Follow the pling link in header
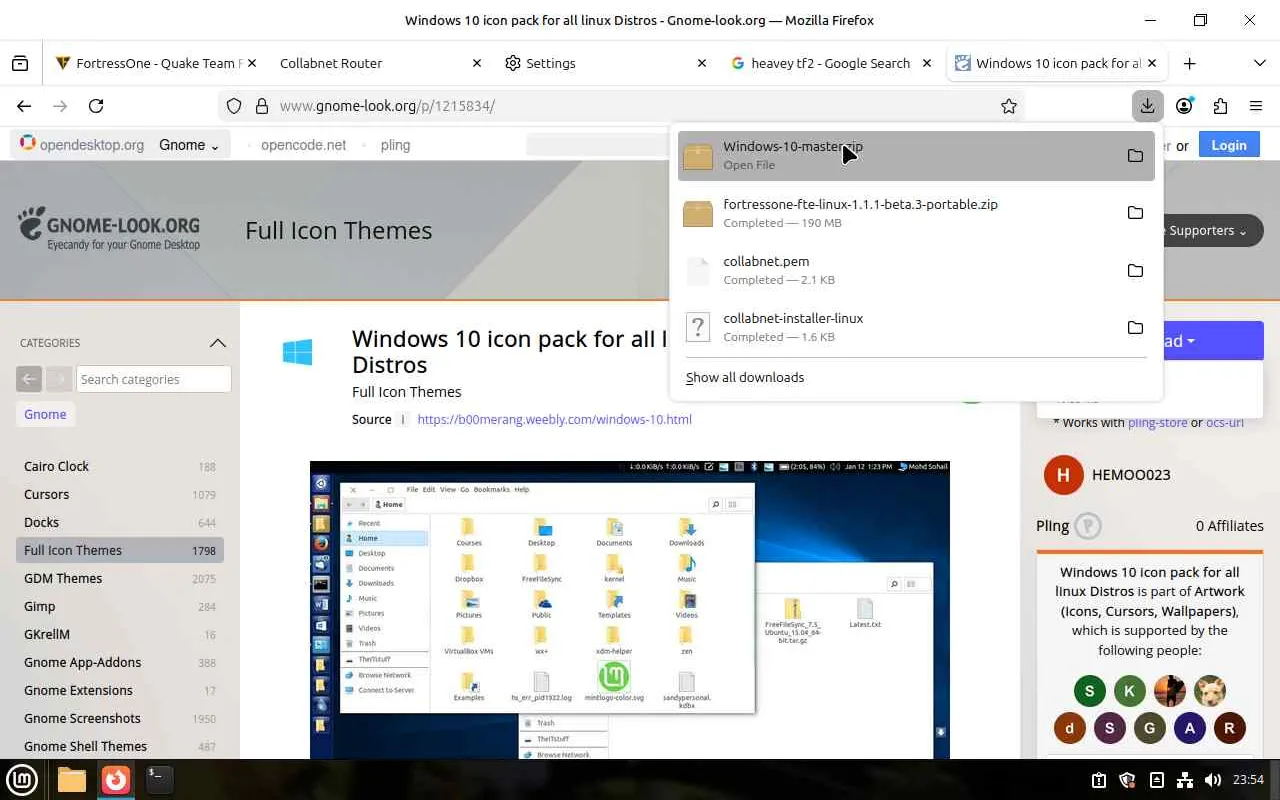Image resolution: width=1280 pixels, height=800 pixels. coord(395,145)
